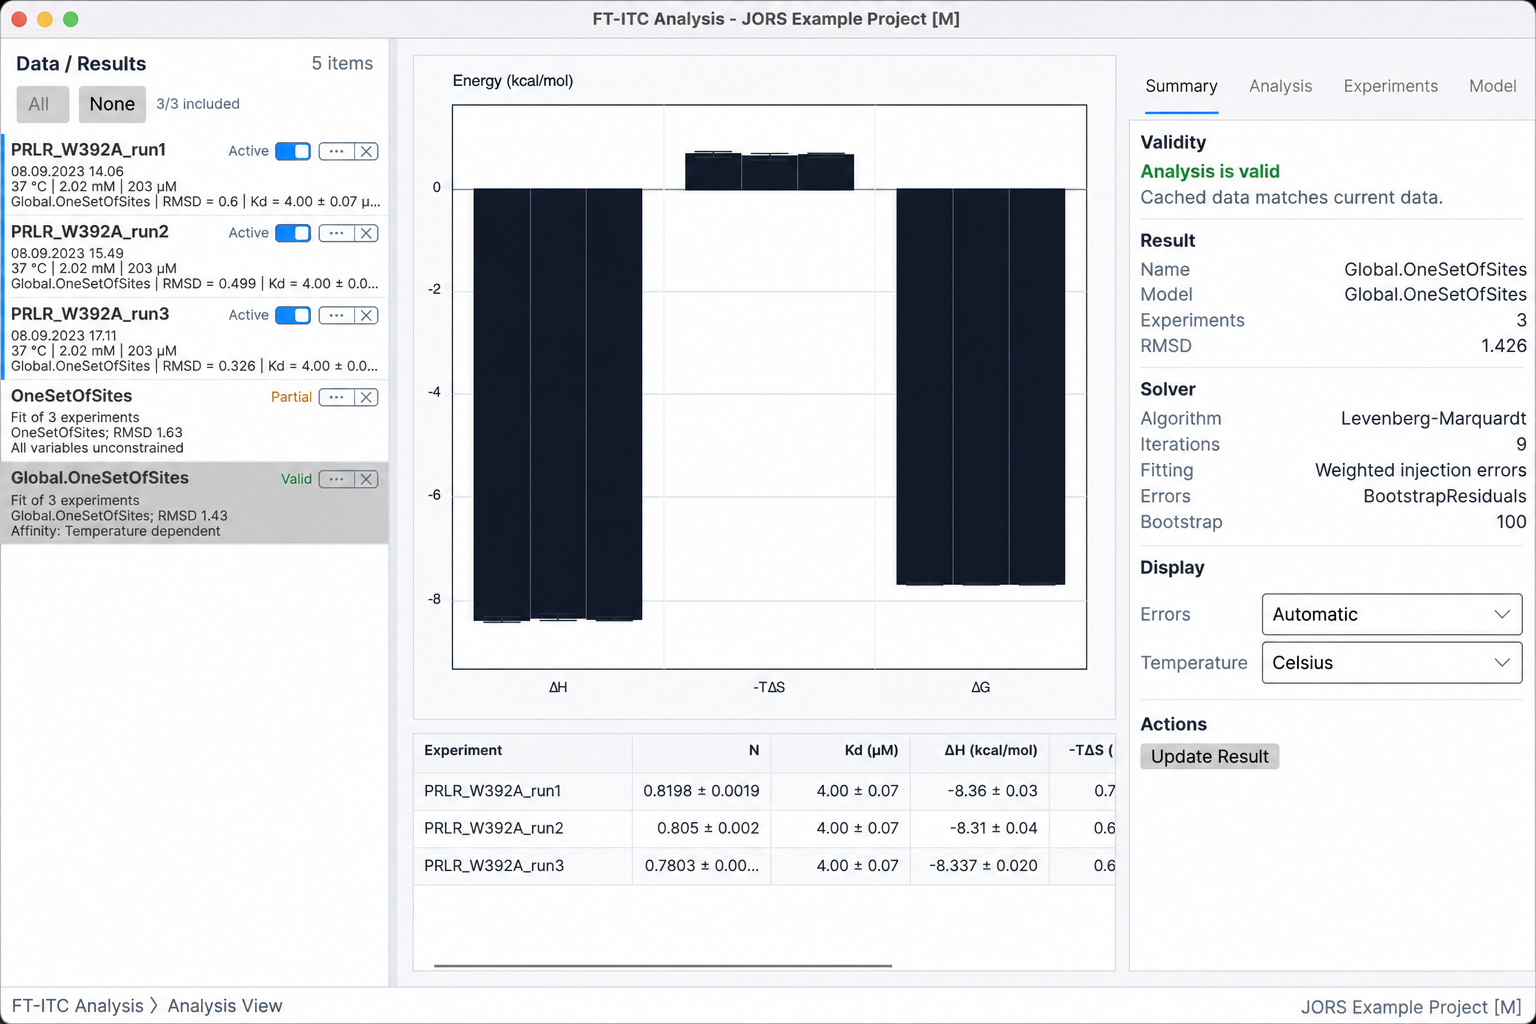This screenshot has width=1536, height=1024.
Task: Open more options for PRLR_W392A_run2
Action: click(337, 233)
